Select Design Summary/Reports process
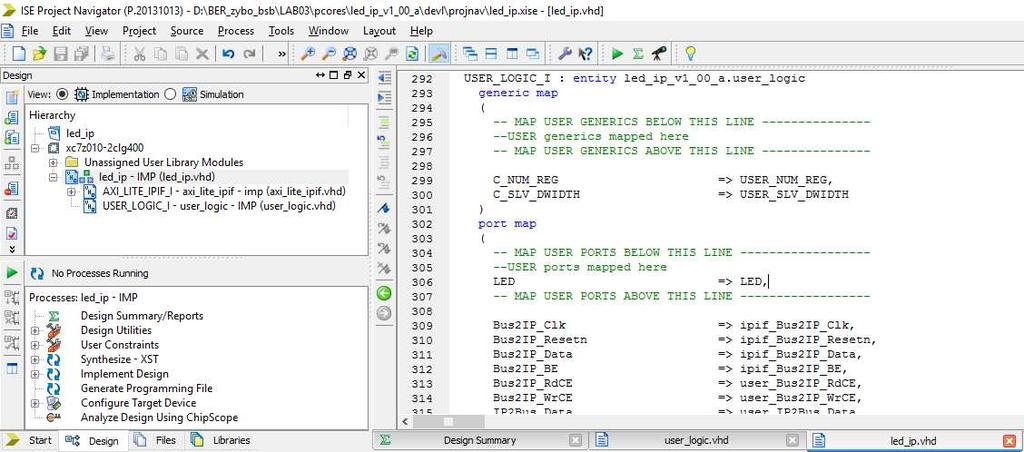The height and width of the screenshot is (452, 1024). point(142,316)
